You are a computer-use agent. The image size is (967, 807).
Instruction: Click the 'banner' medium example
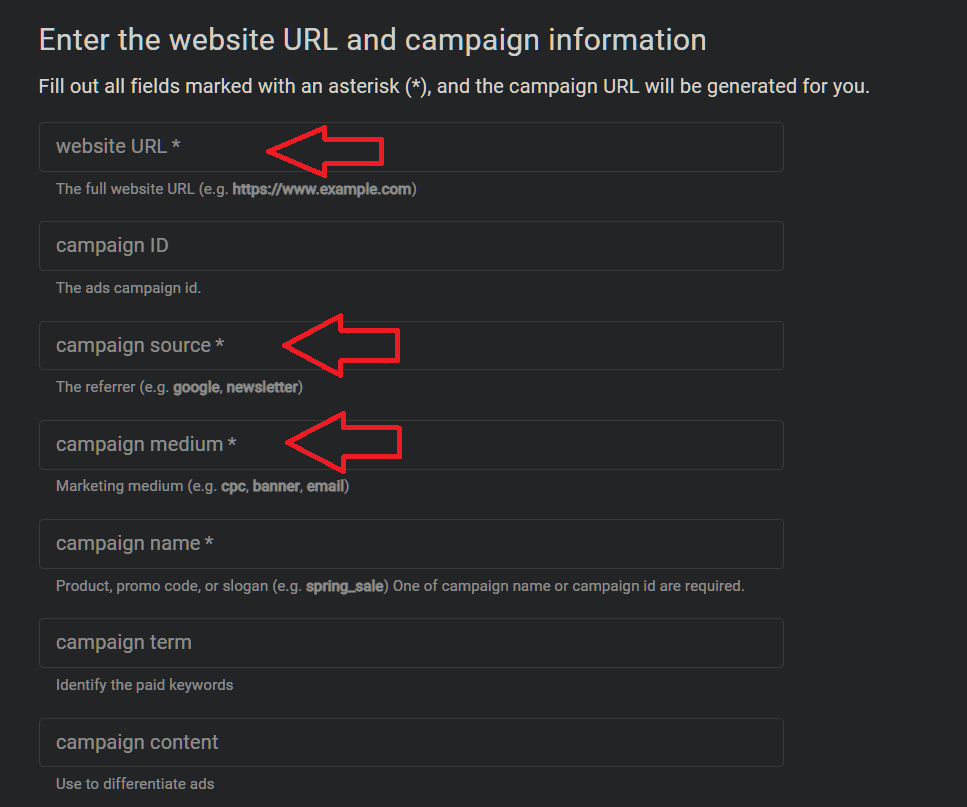pyautogui.click(x=275, y=487)
